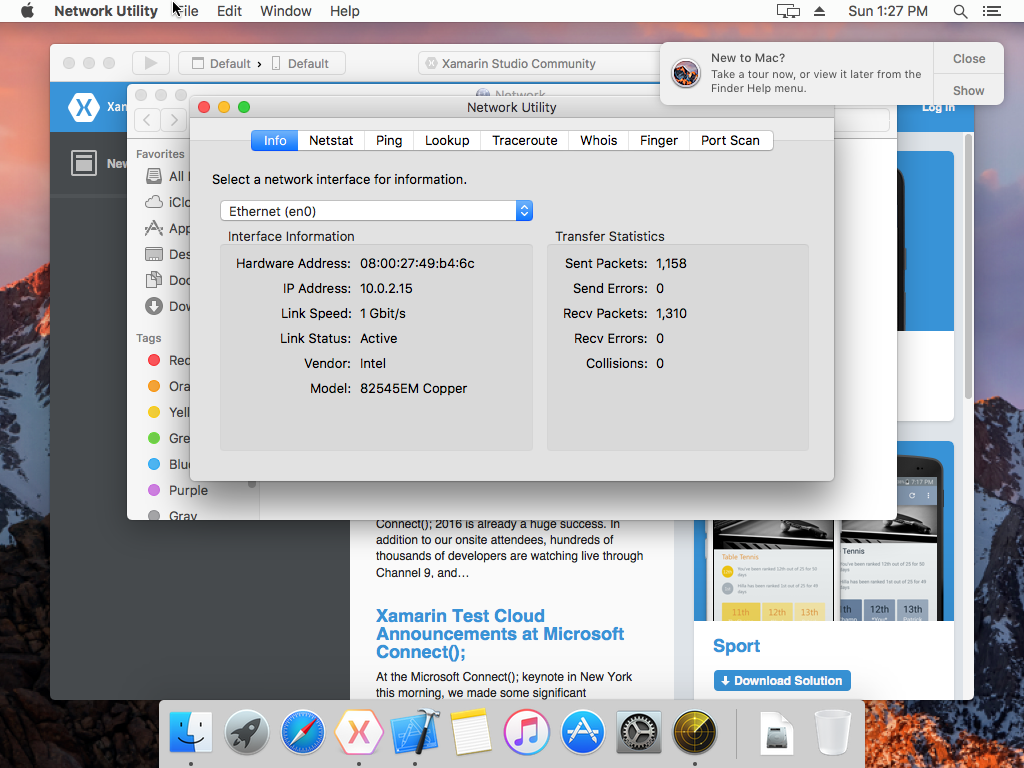
Task: Open the Window menu
Action: click(285, 11)
